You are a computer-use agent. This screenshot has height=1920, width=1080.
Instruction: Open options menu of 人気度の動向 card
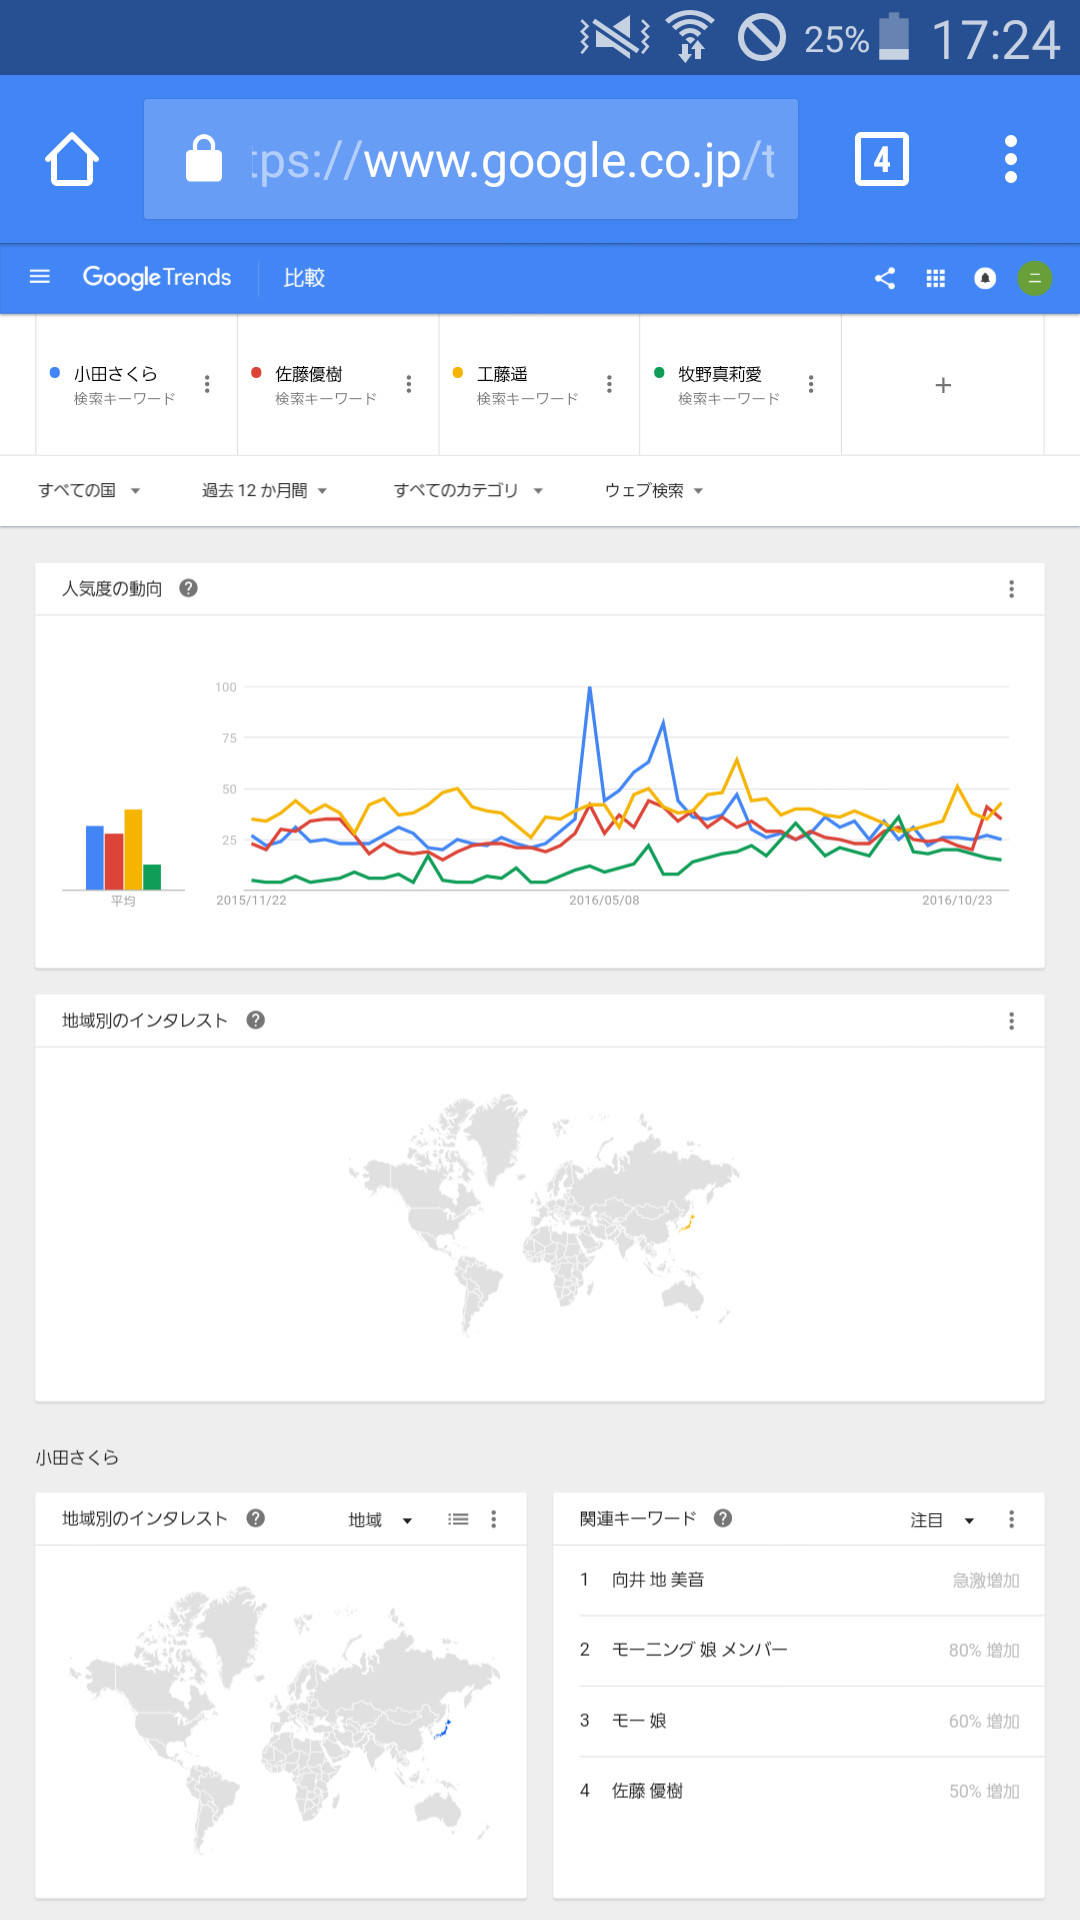tap(1012, 589)
